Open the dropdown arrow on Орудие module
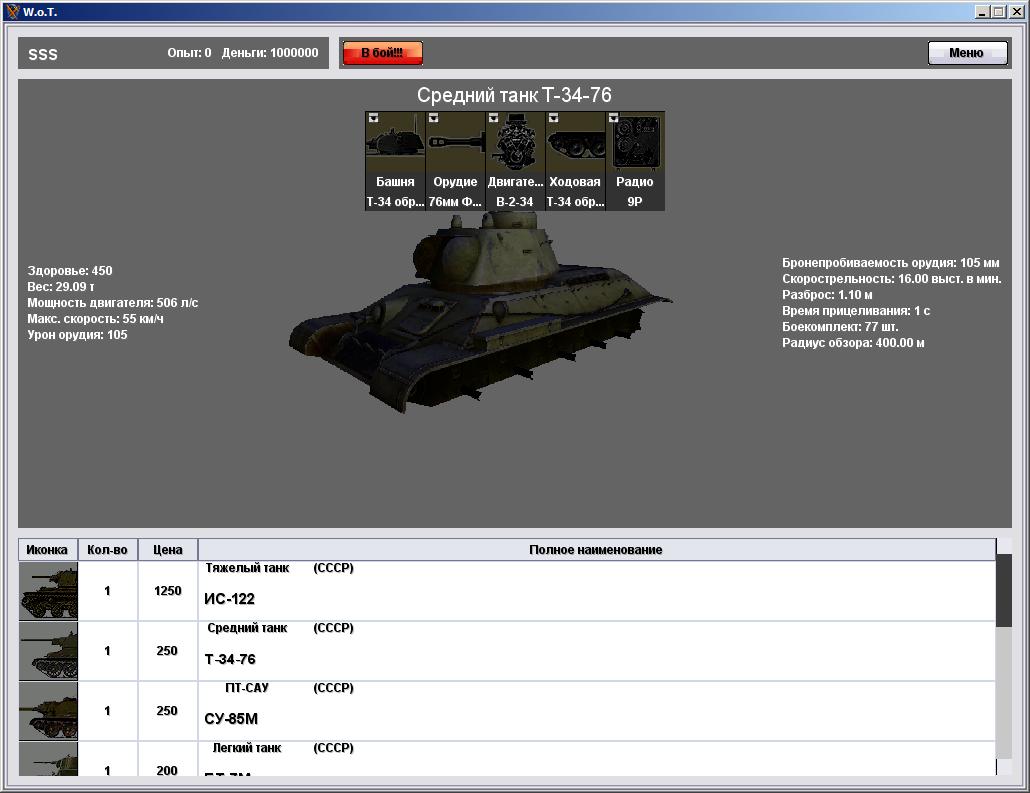Image resolution: width=1030 pixels, height=793 pixels. point(434,118)
